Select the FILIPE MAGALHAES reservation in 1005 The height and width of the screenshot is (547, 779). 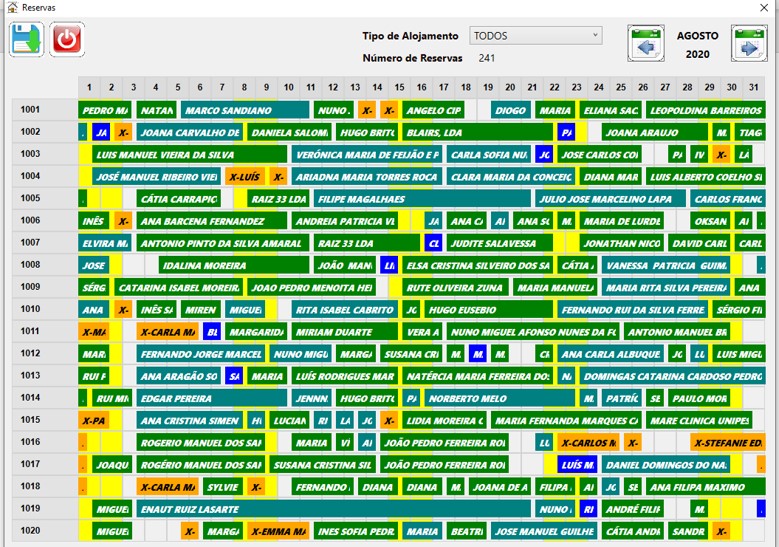(422, 199)
